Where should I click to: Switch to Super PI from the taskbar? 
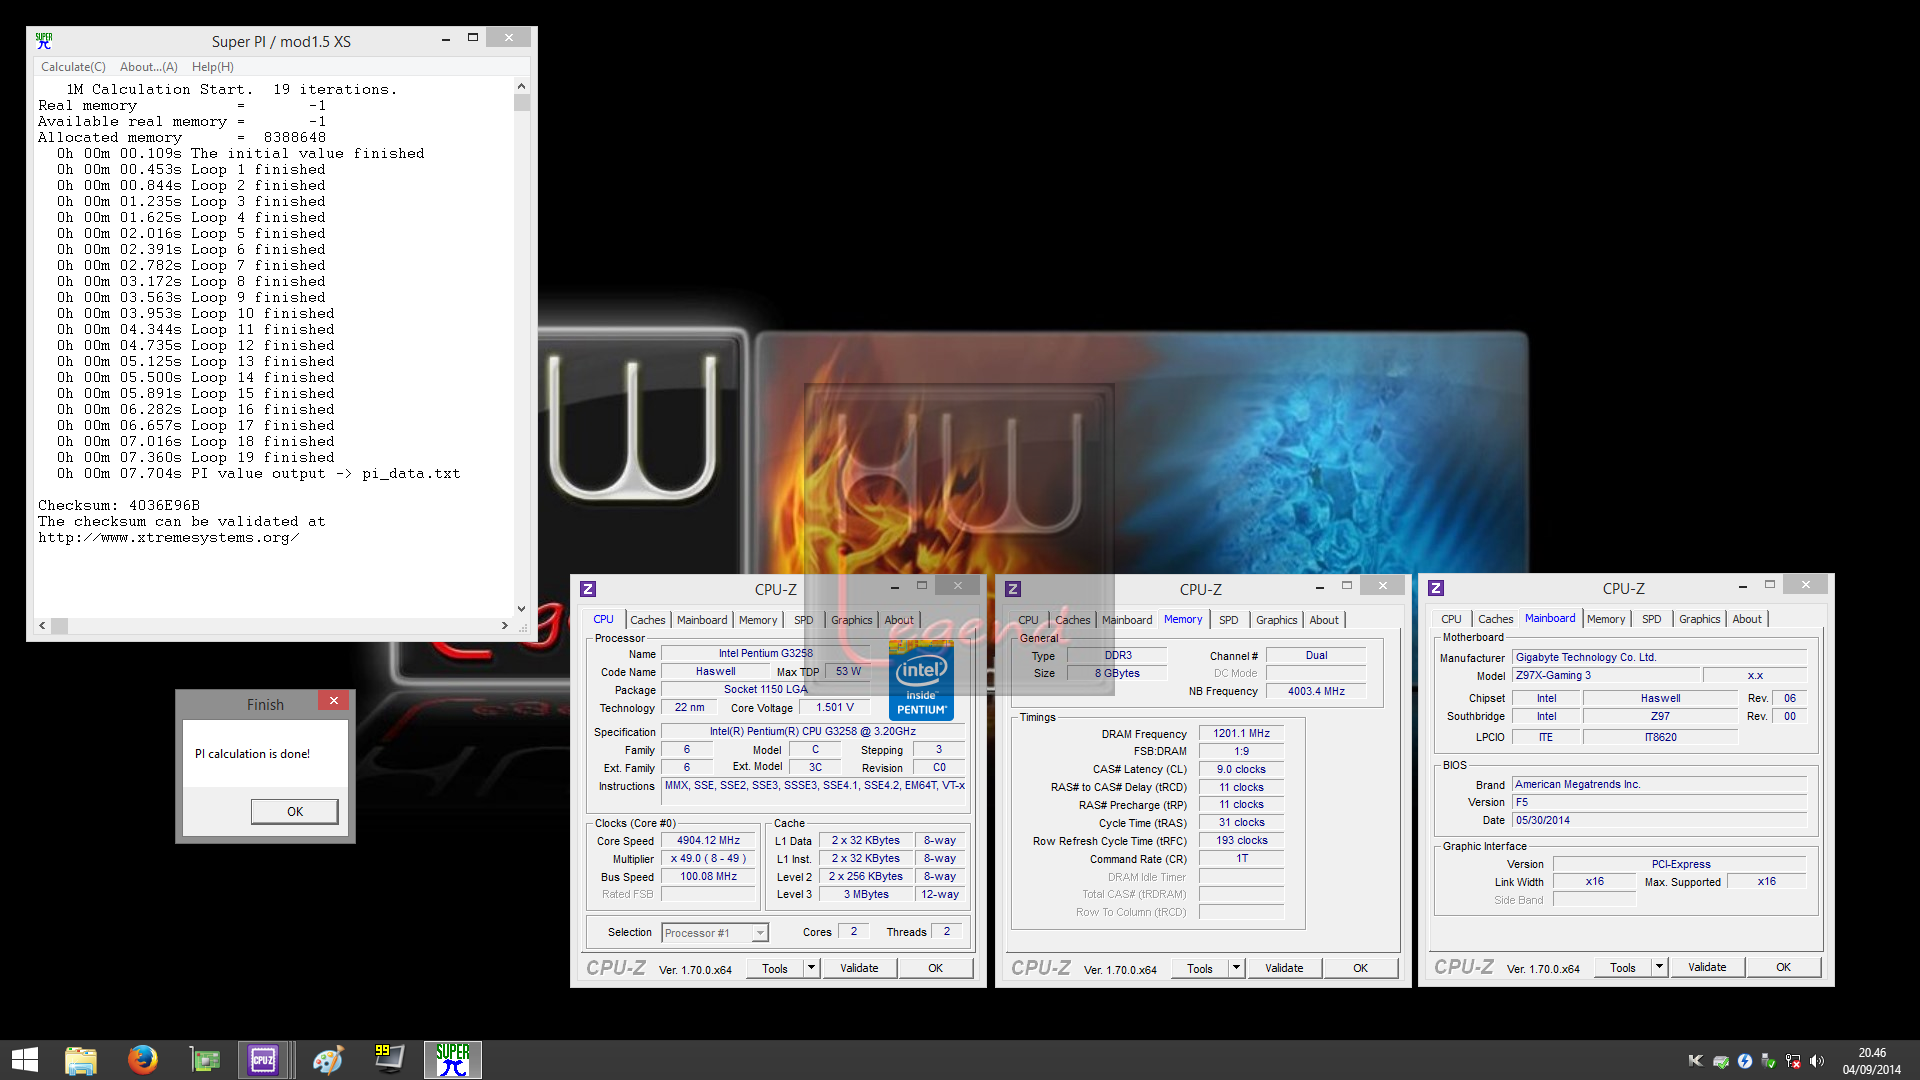click(x=452, y=1060)
